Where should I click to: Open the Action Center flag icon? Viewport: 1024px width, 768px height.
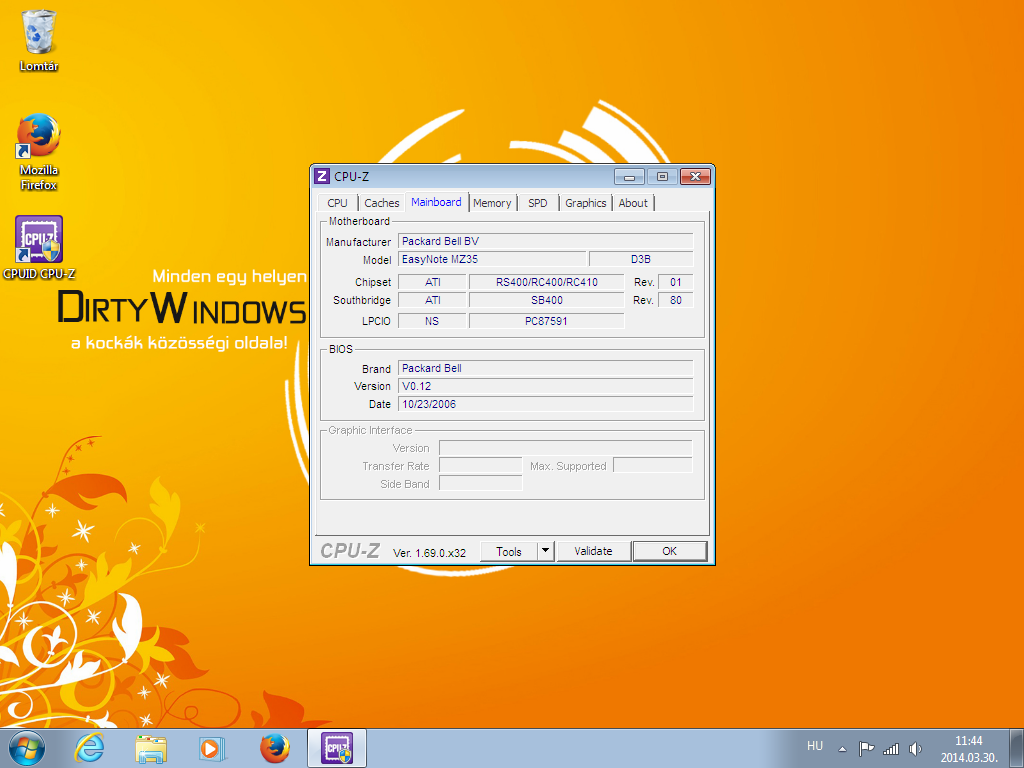866,748
